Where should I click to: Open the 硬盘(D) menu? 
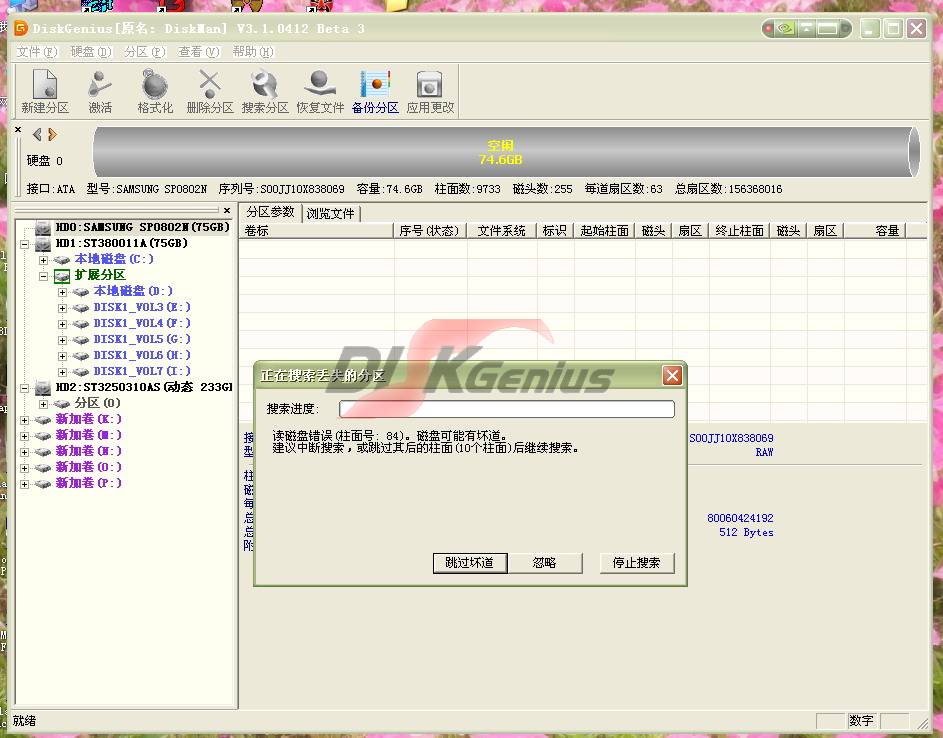91,52
